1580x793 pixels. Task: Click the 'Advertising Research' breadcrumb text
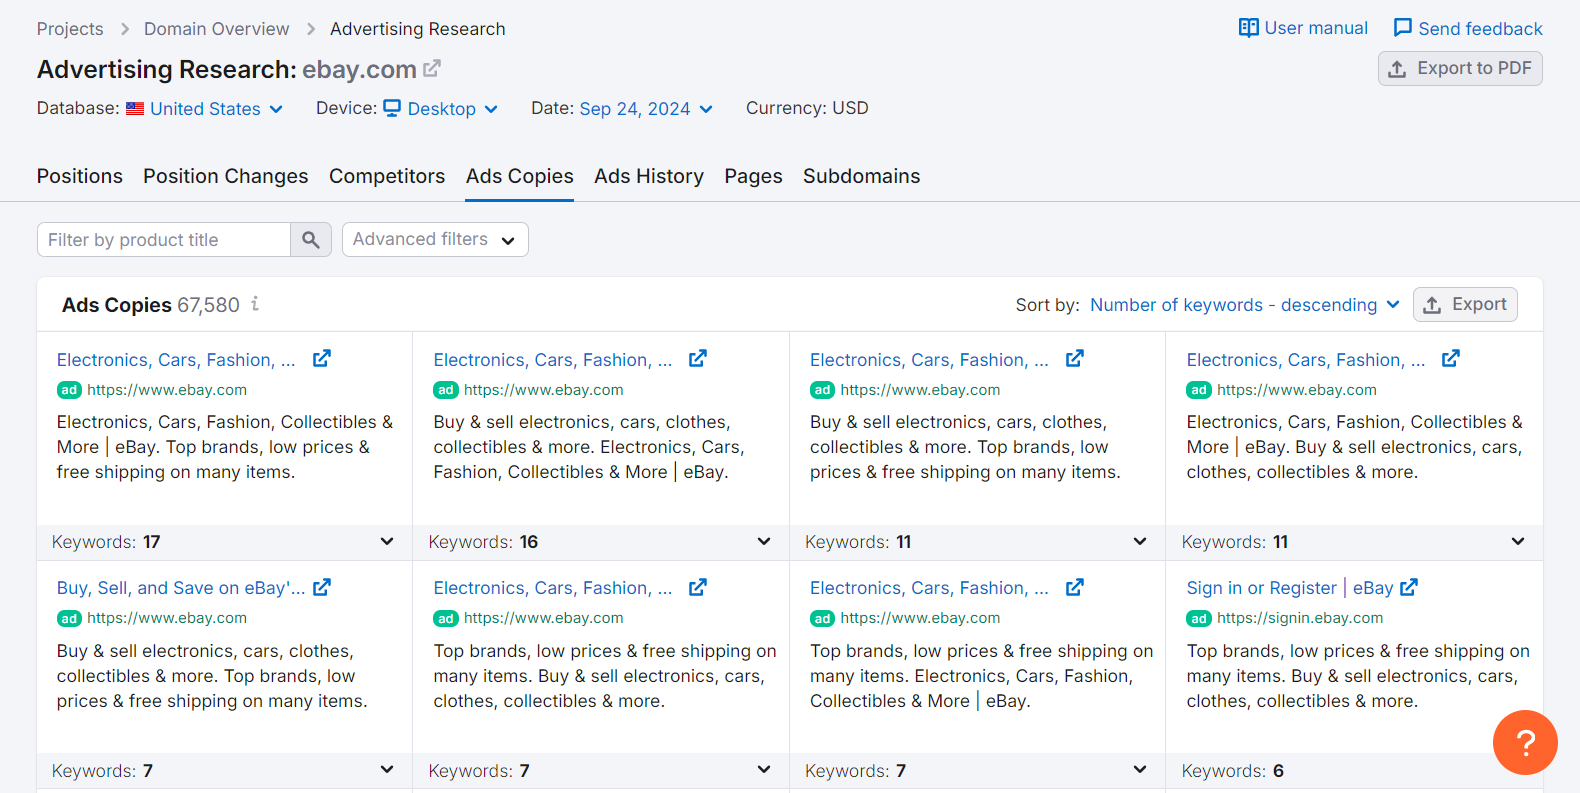pyautogui.click(x=418, y=29)
